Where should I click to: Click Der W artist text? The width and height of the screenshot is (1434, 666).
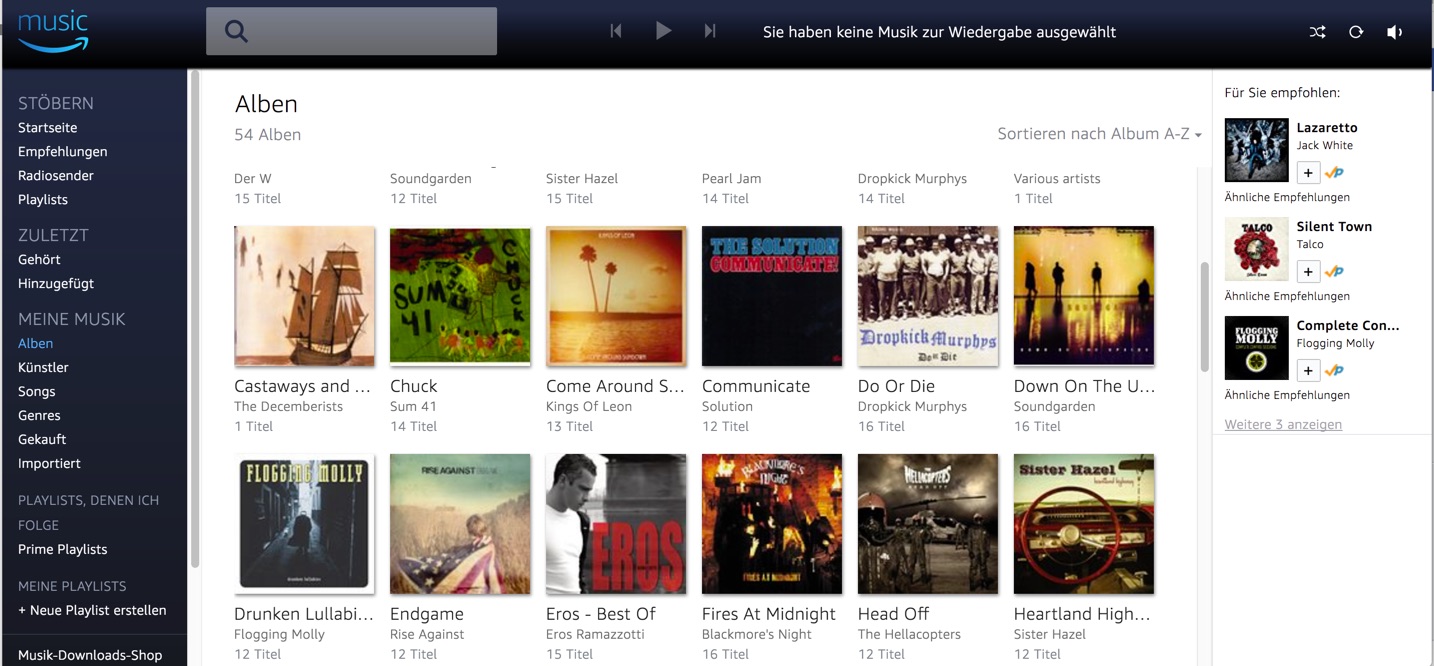(253, 179)
